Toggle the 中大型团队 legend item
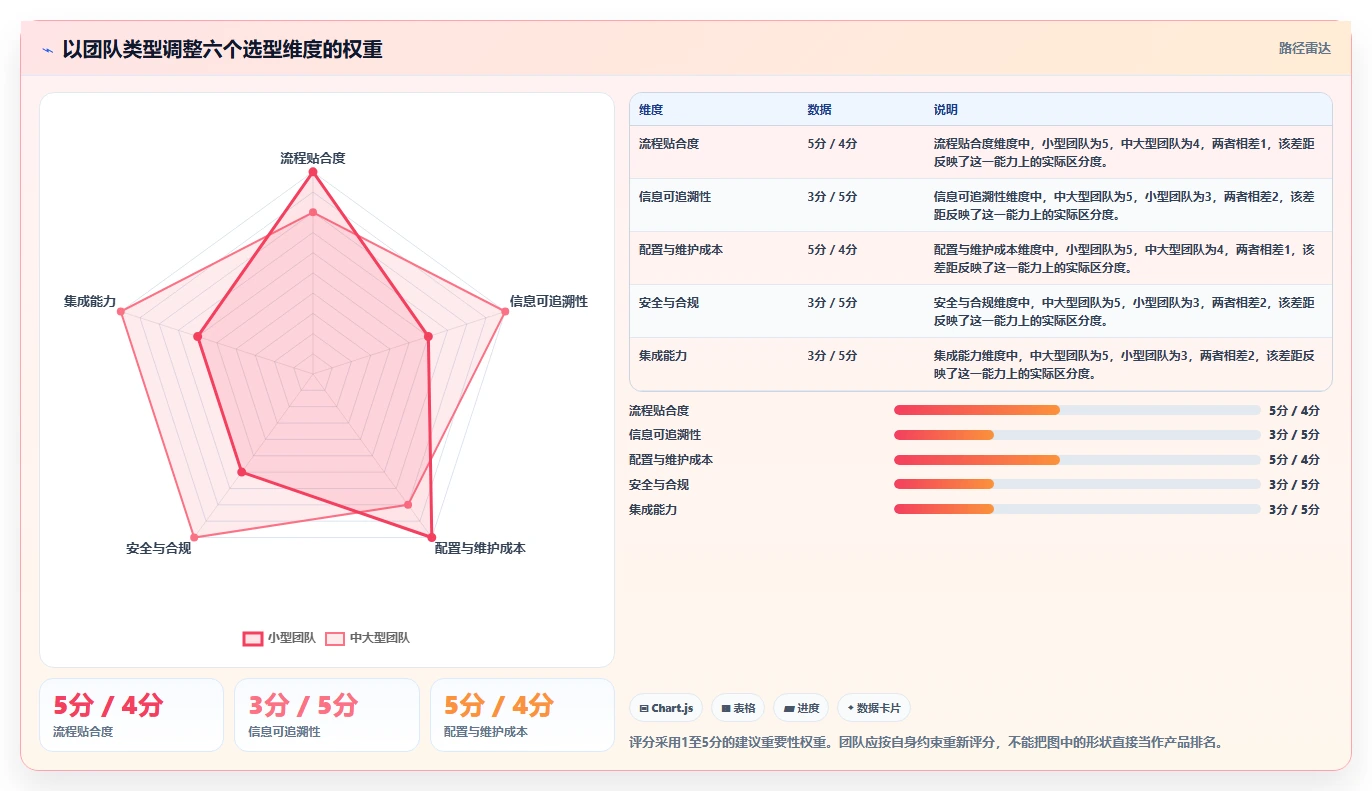Image resolution: width=1372 pixels, height=791 pixels. (367, 638)
